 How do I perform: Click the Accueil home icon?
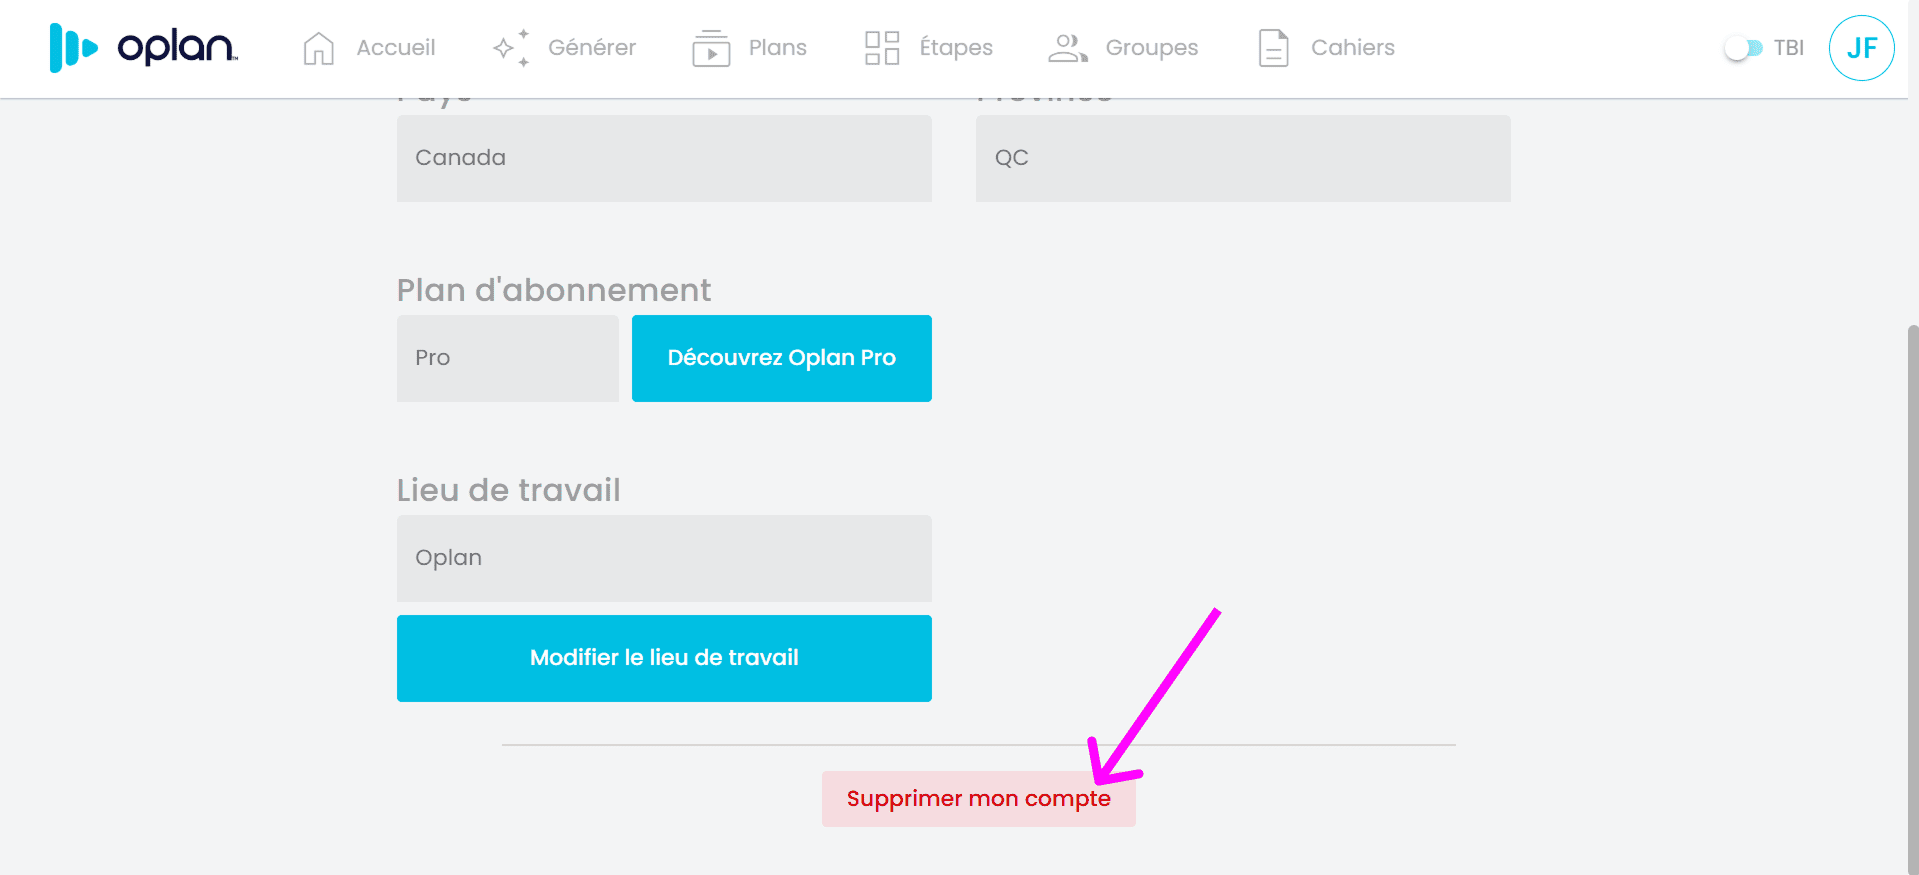[x=318, y=48]
